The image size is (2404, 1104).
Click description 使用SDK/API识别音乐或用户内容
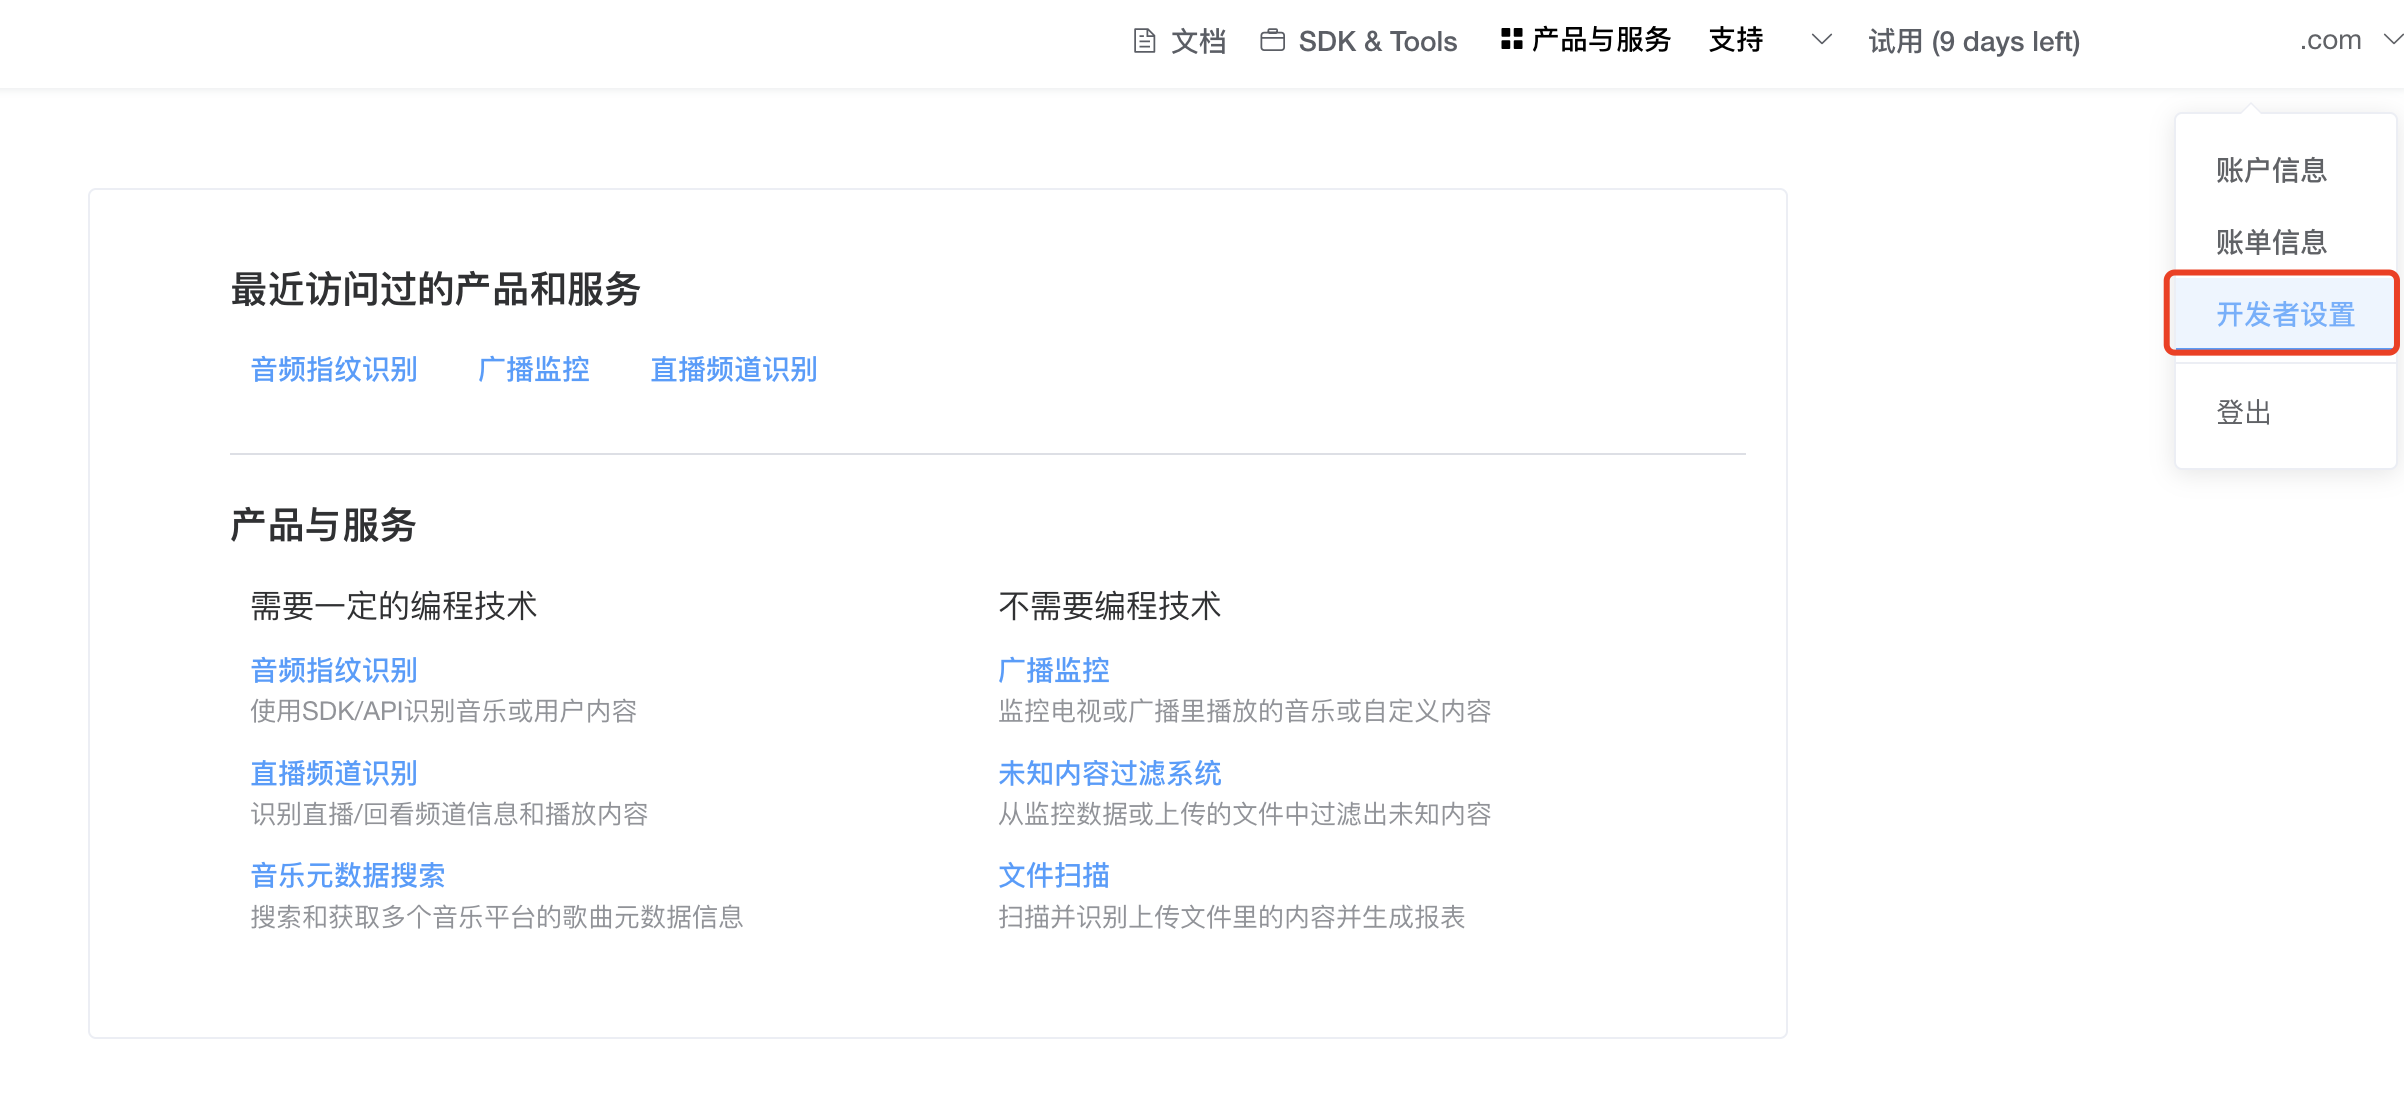coord(444,712)
